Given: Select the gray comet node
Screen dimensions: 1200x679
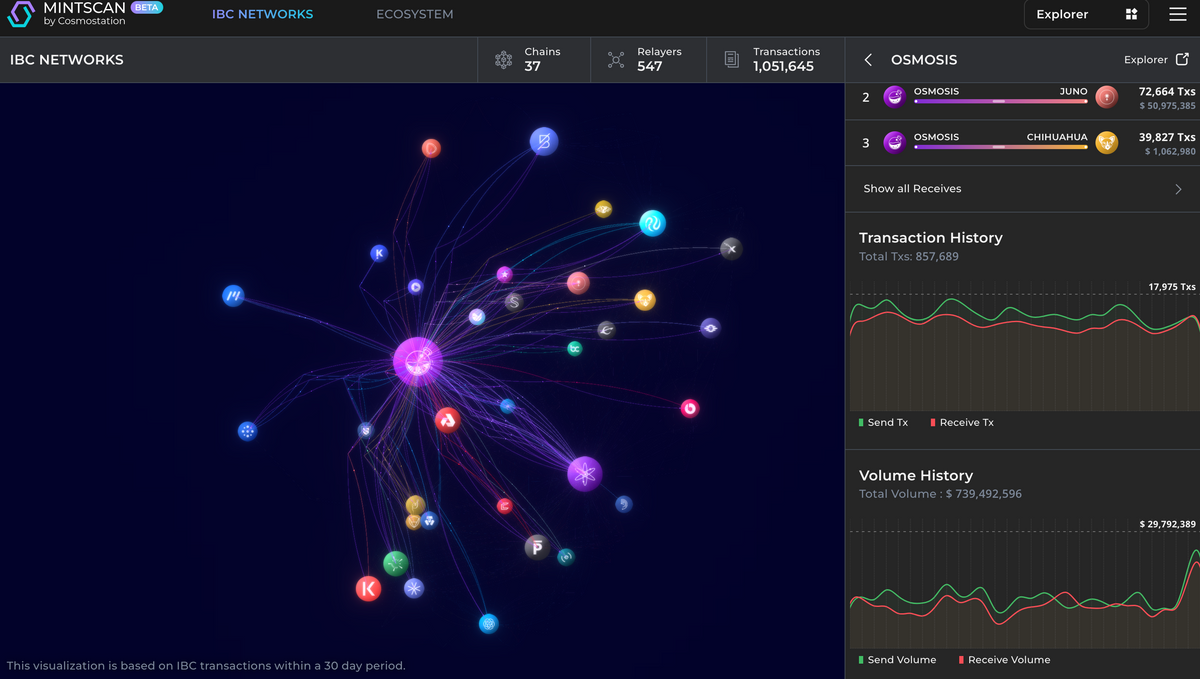Looking at the screenshot, I should click(x=606, y=330).
